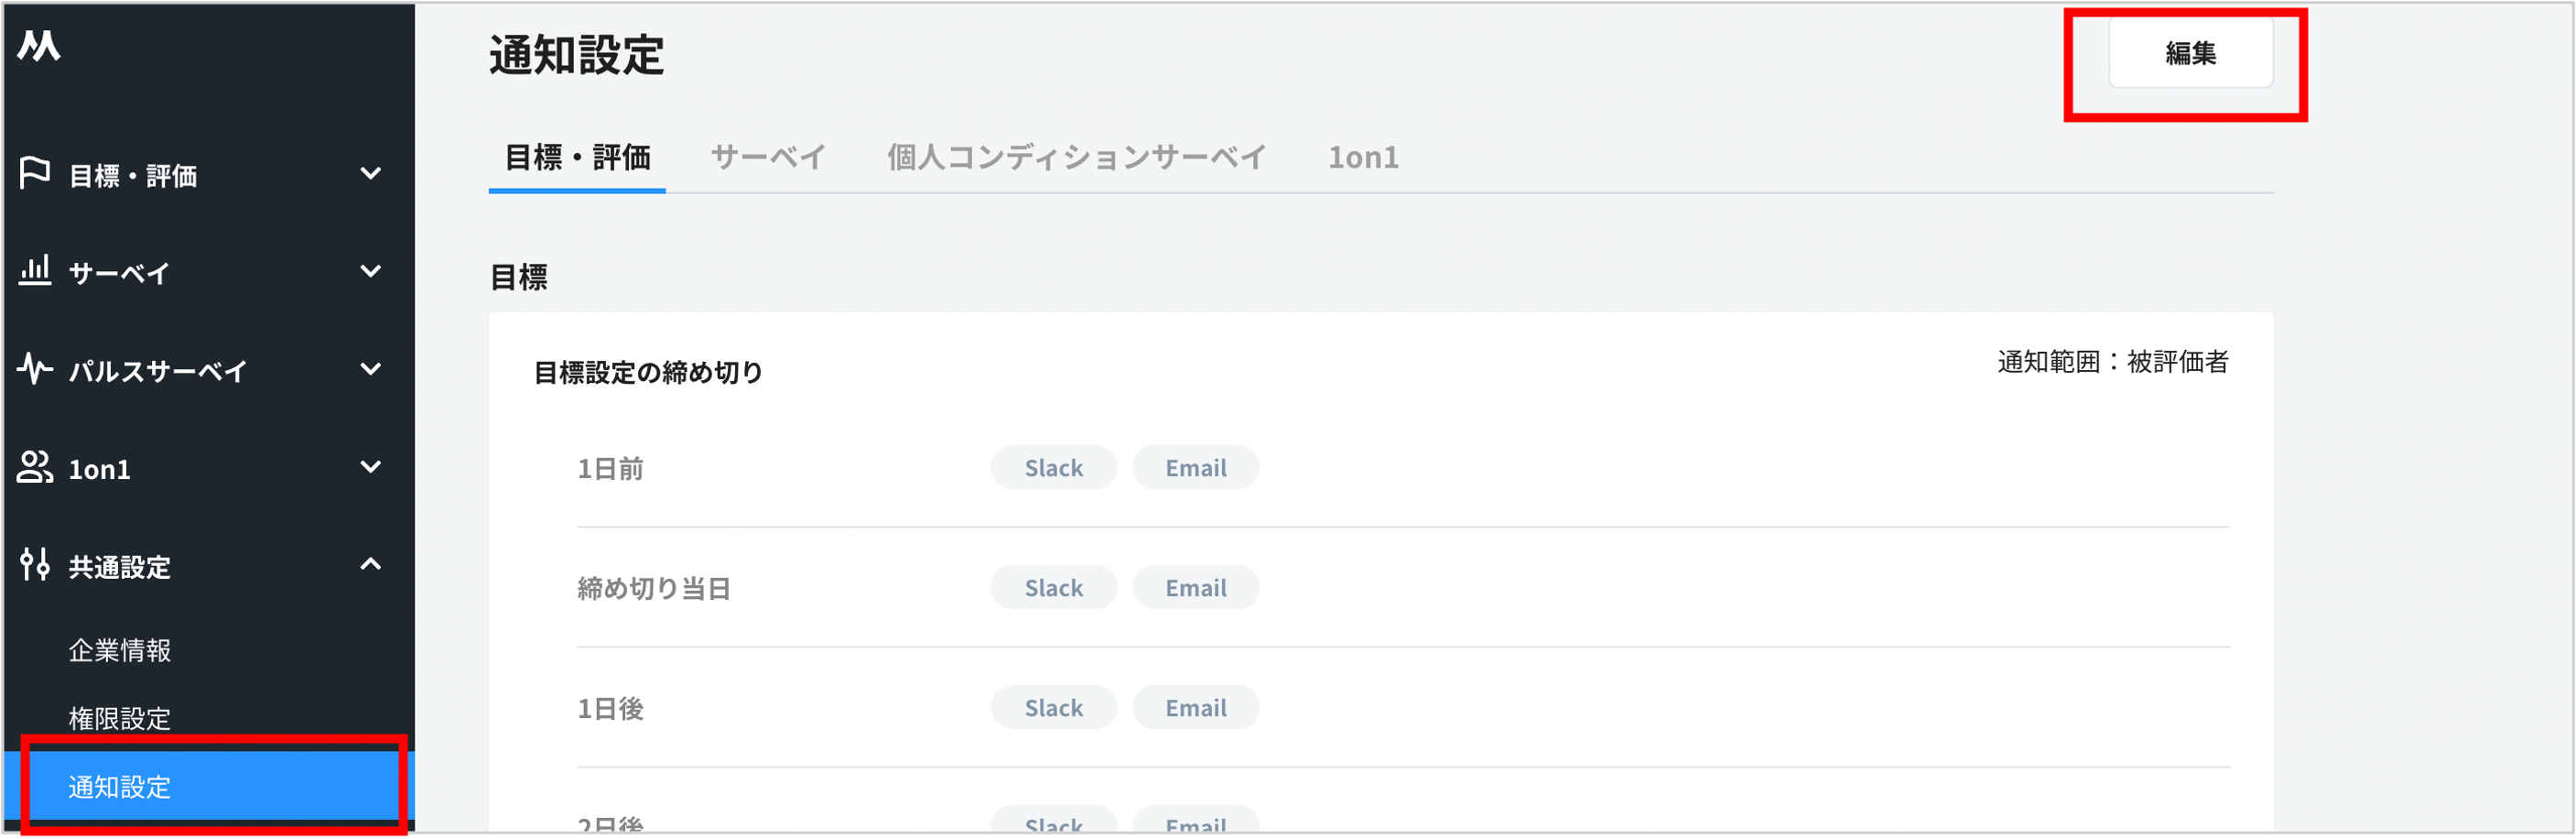The height and width of the screenshot is (839, 2576).
Task: Open 企業情報 in the sidebar
Action: tap(120, 651)
